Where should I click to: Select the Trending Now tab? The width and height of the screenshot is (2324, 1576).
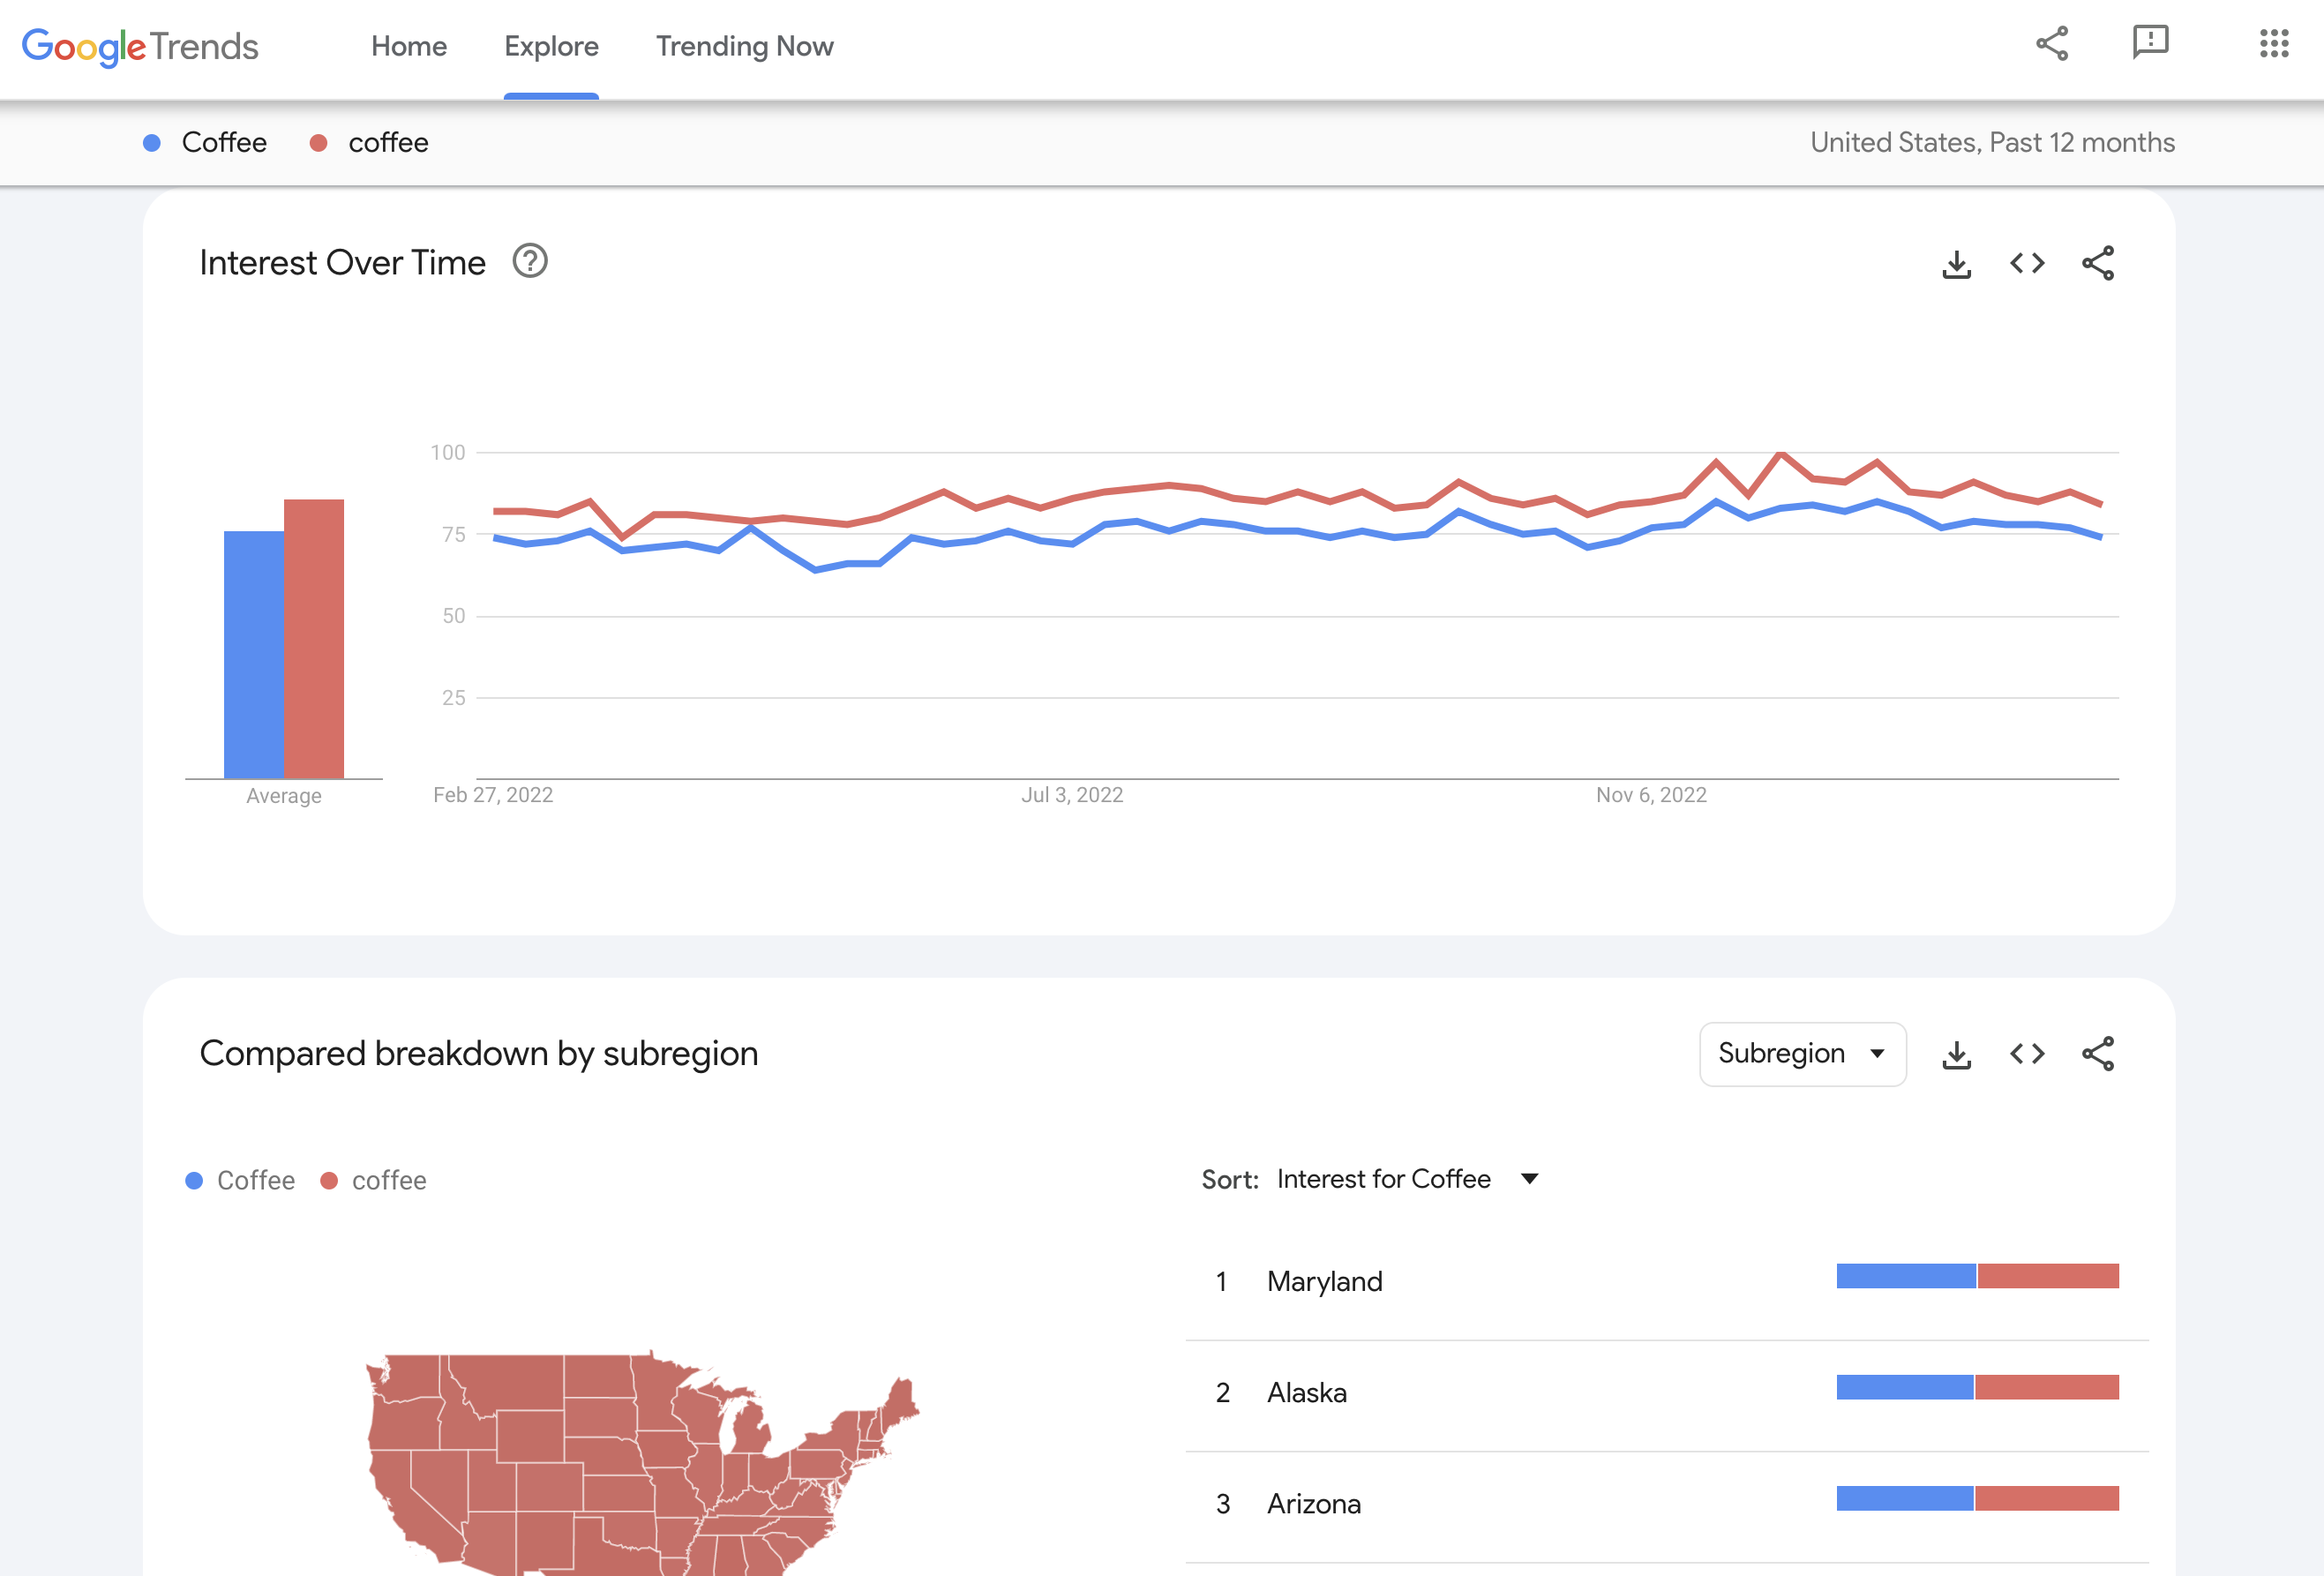[744, 44]
